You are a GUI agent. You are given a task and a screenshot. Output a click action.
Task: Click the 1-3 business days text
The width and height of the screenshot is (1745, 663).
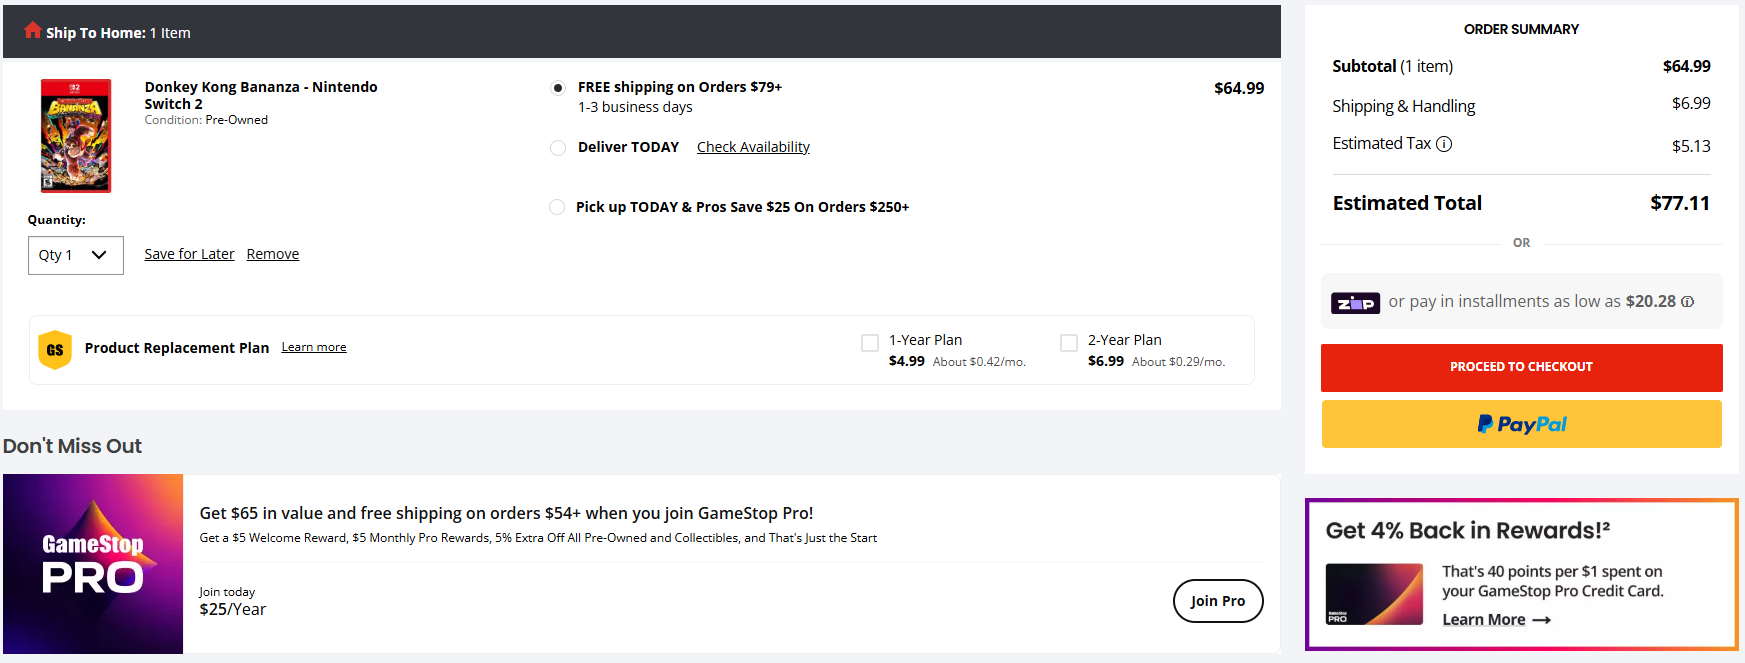635,107
